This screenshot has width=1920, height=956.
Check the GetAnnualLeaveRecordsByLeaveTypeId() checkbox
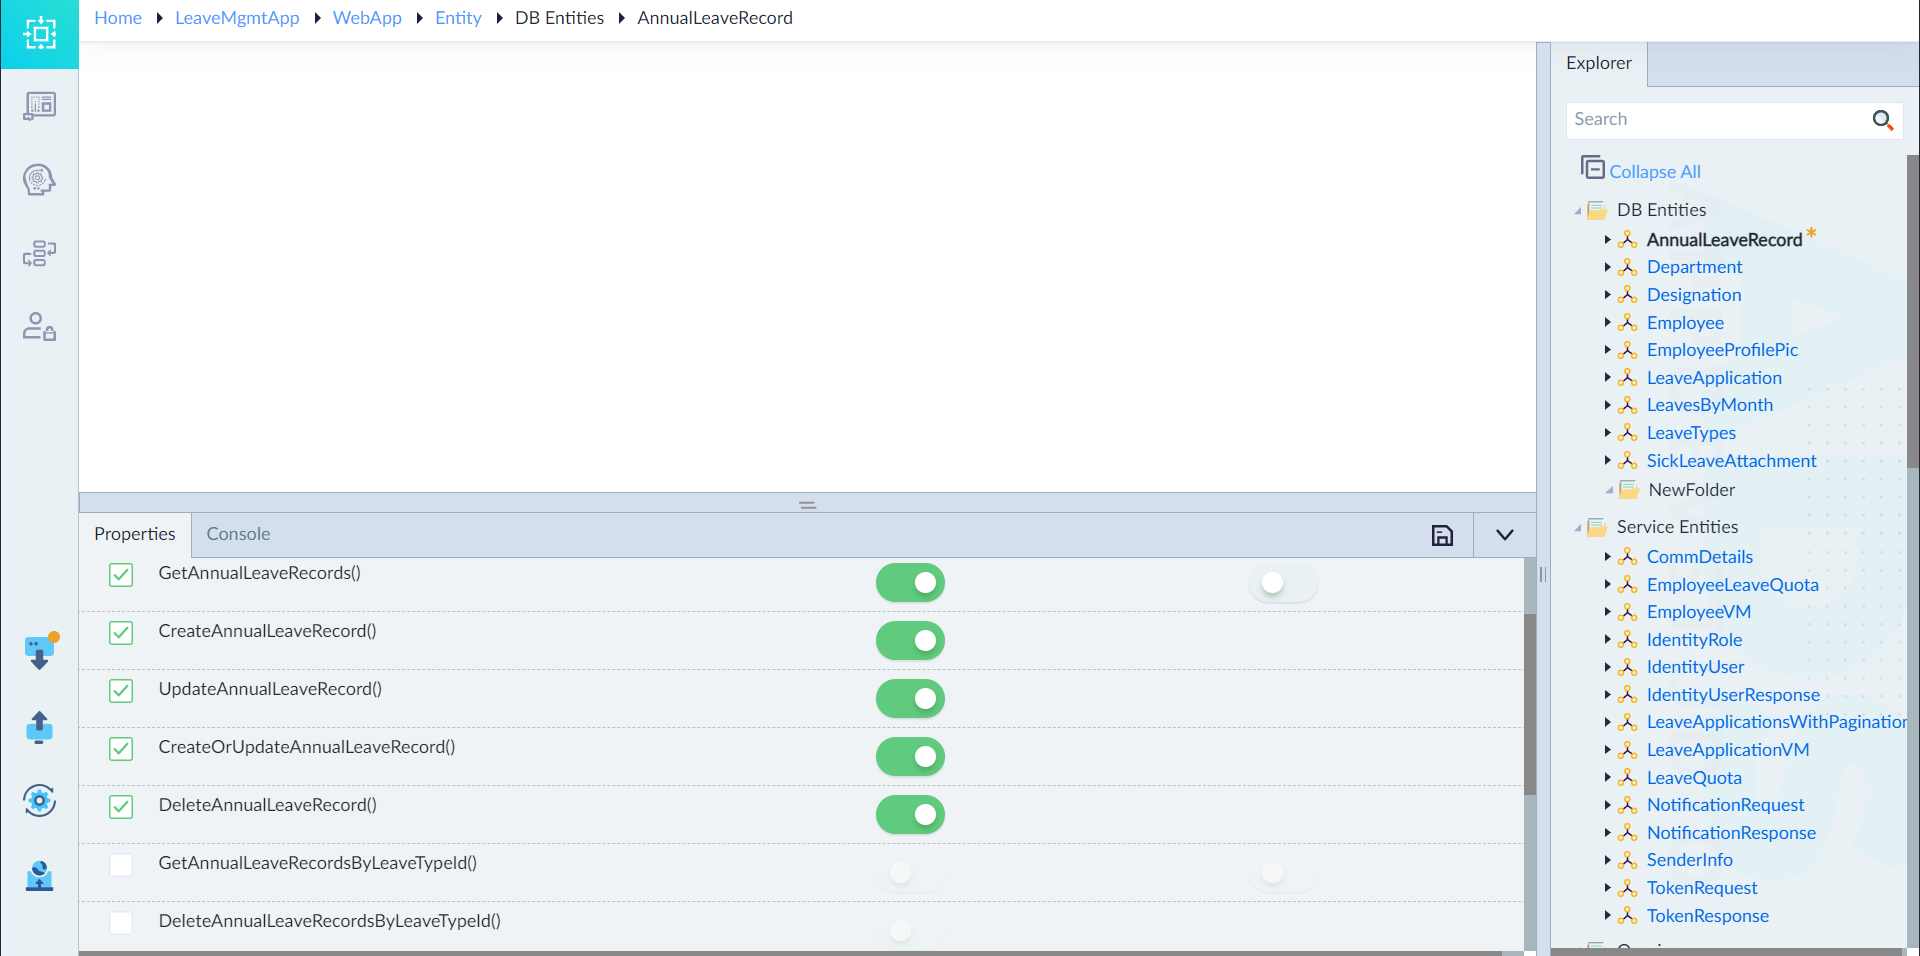click(121, 865)
